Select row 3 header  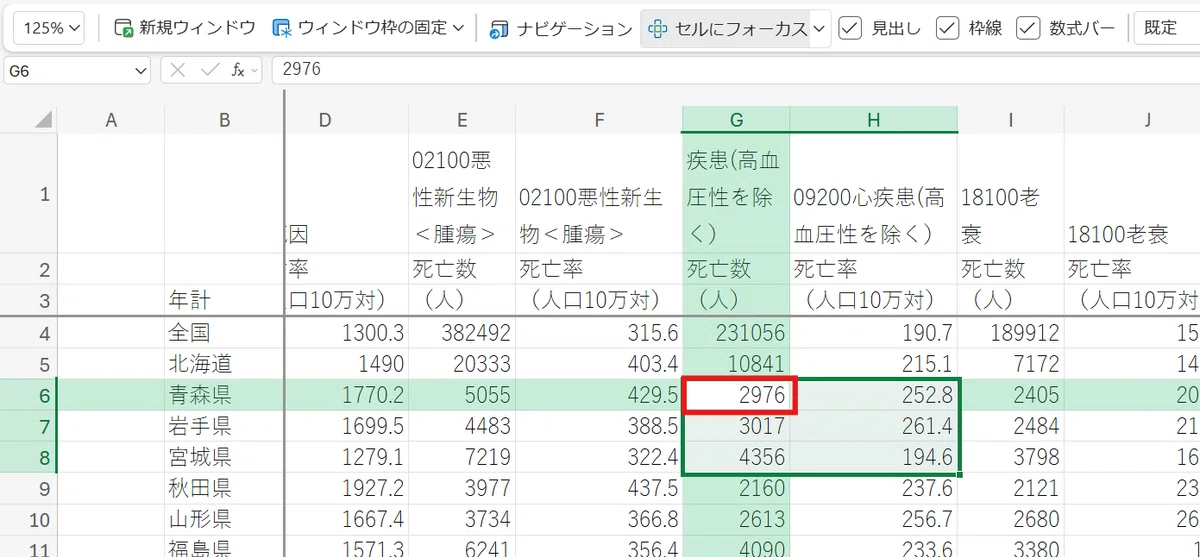(28, 299)
